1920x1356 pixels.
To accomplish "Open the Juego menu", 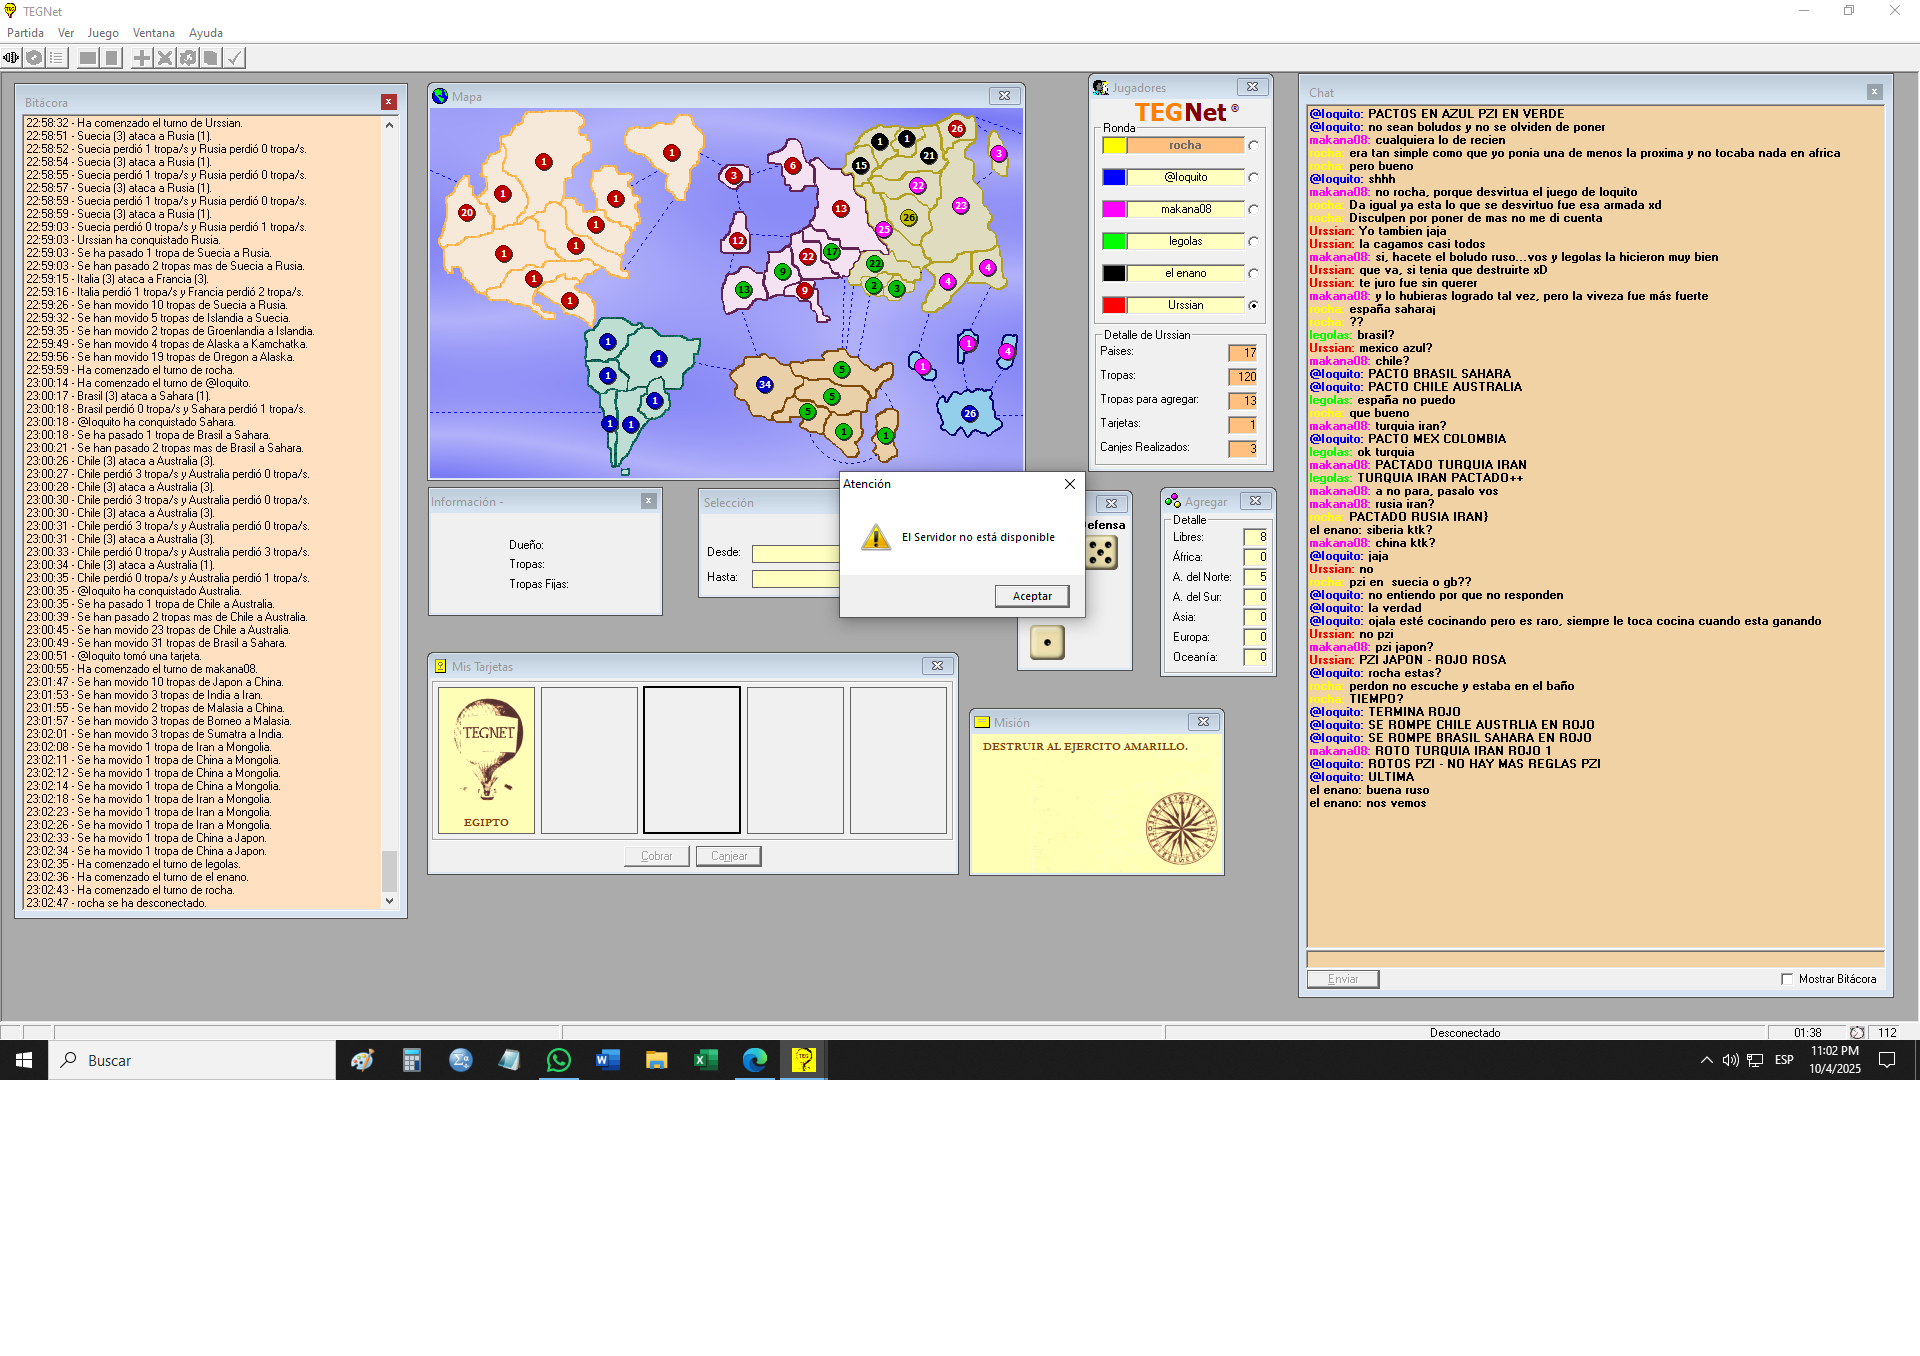I will click(103, 33).
